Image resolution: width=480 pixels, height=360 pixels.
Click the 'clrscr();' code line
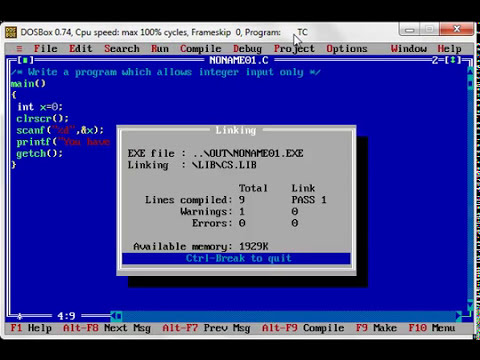pyautogui.click(x=42, y=119)
